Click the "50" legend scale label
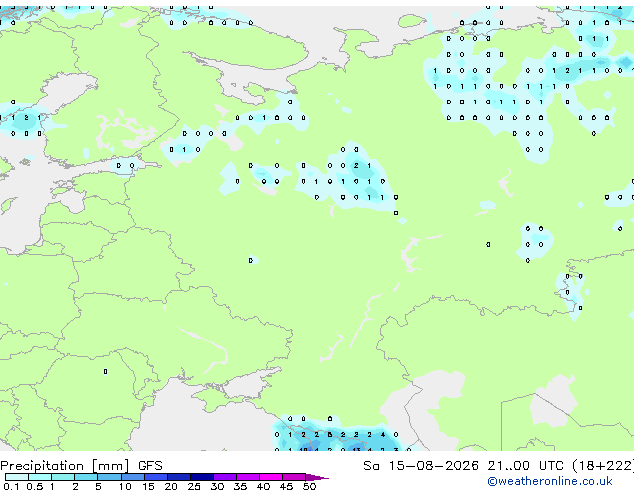Image resolution: width=634 pixels, height=490 pixels. (309, 486)
